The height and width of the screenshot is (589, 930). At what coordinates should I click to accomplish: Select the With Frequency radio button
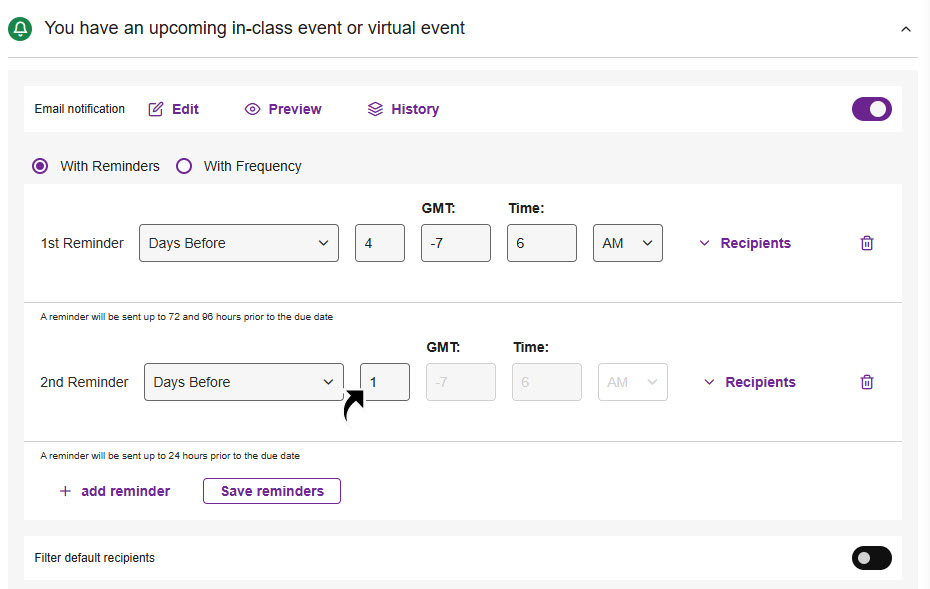tap(184, 166)
